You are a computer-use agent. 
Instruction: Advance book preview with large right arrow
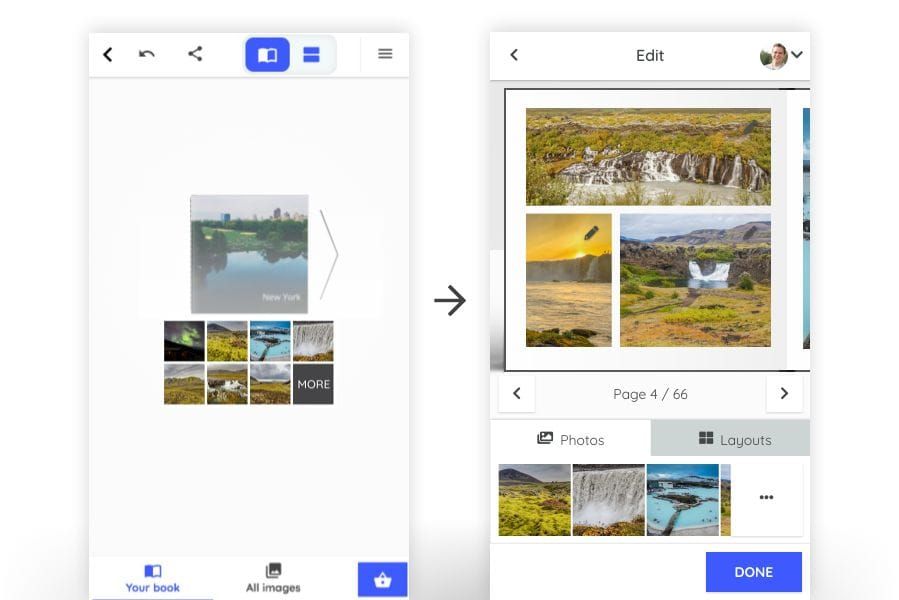tap(329, 255)
